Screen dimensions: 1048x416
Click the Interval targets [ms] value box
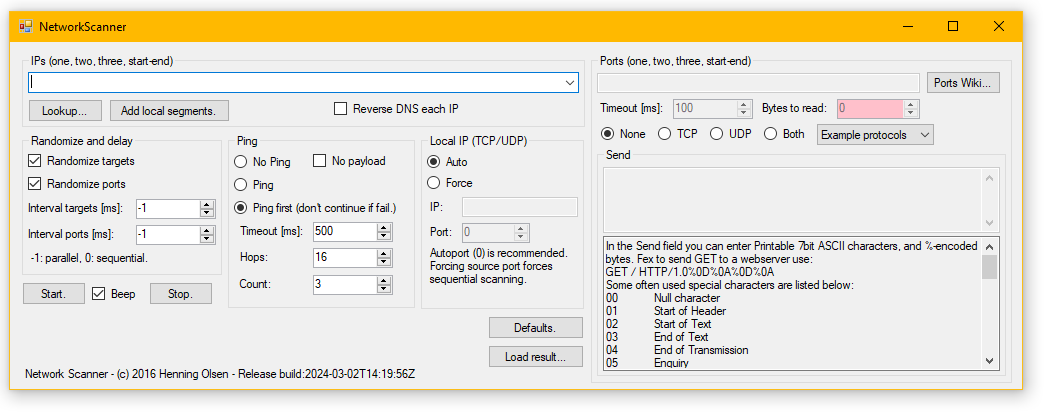coord(167,209)
